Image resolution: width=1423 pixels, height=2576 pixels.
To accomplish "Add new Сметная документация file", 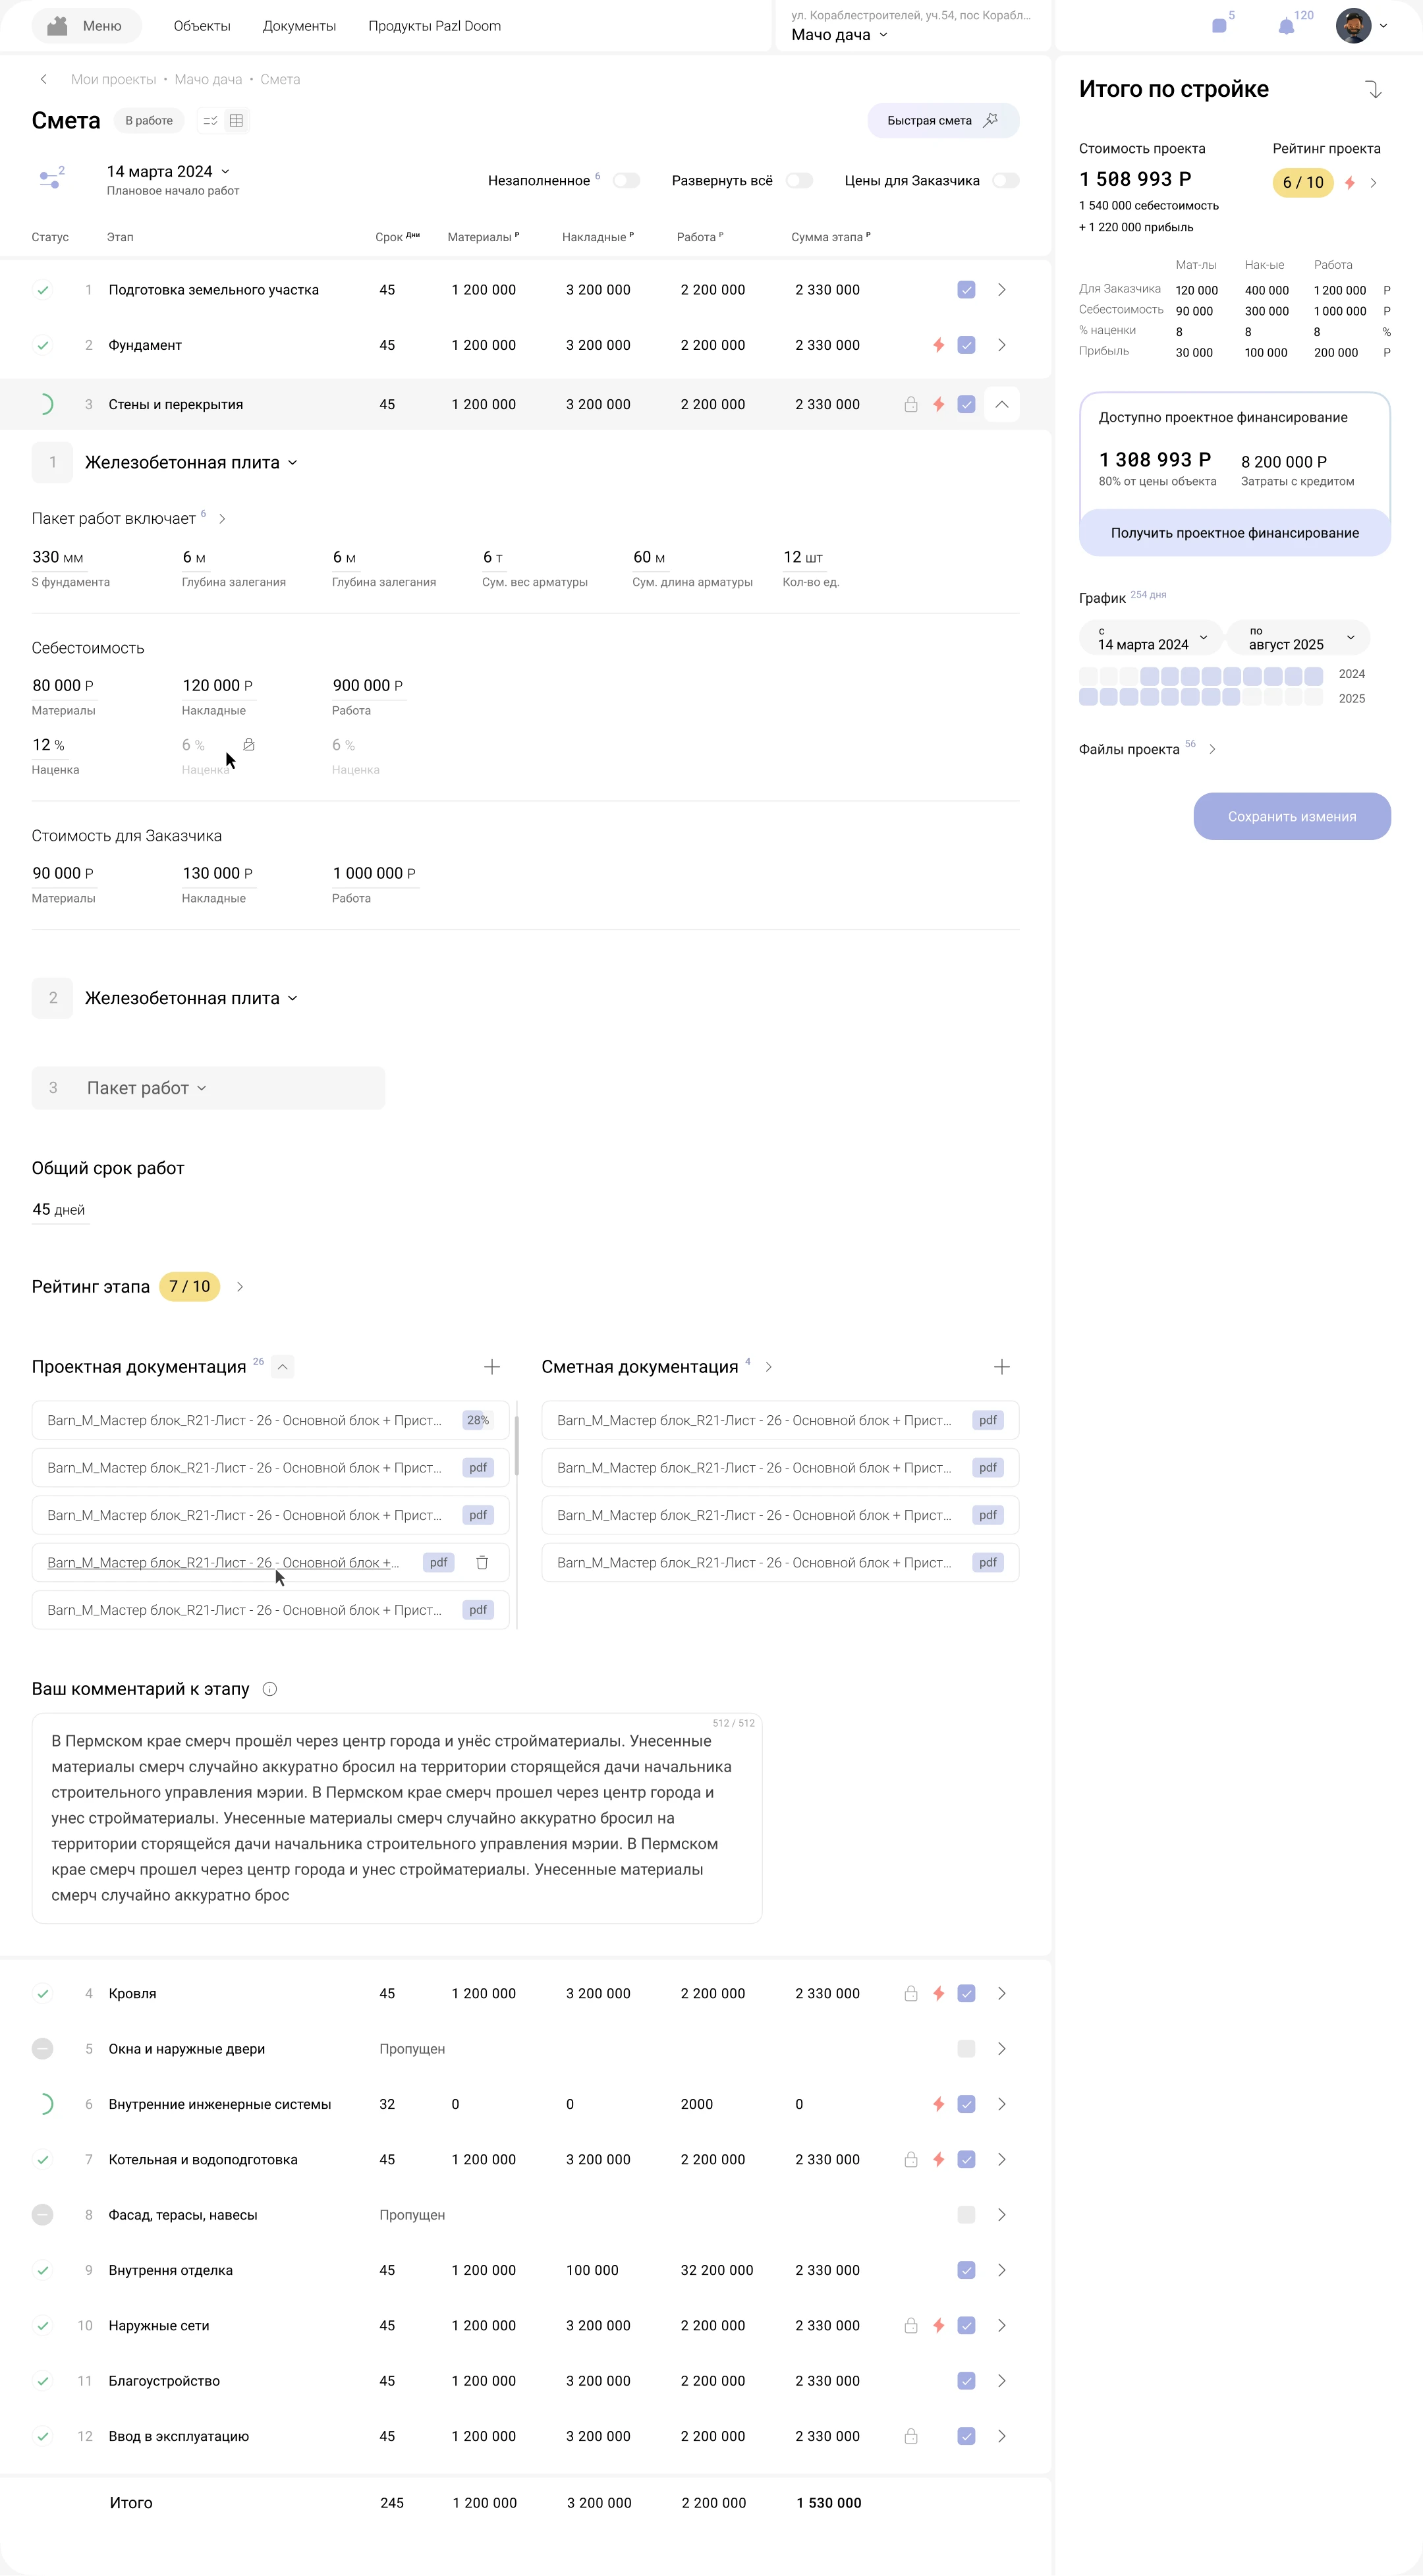I will coord(1001,1366).
